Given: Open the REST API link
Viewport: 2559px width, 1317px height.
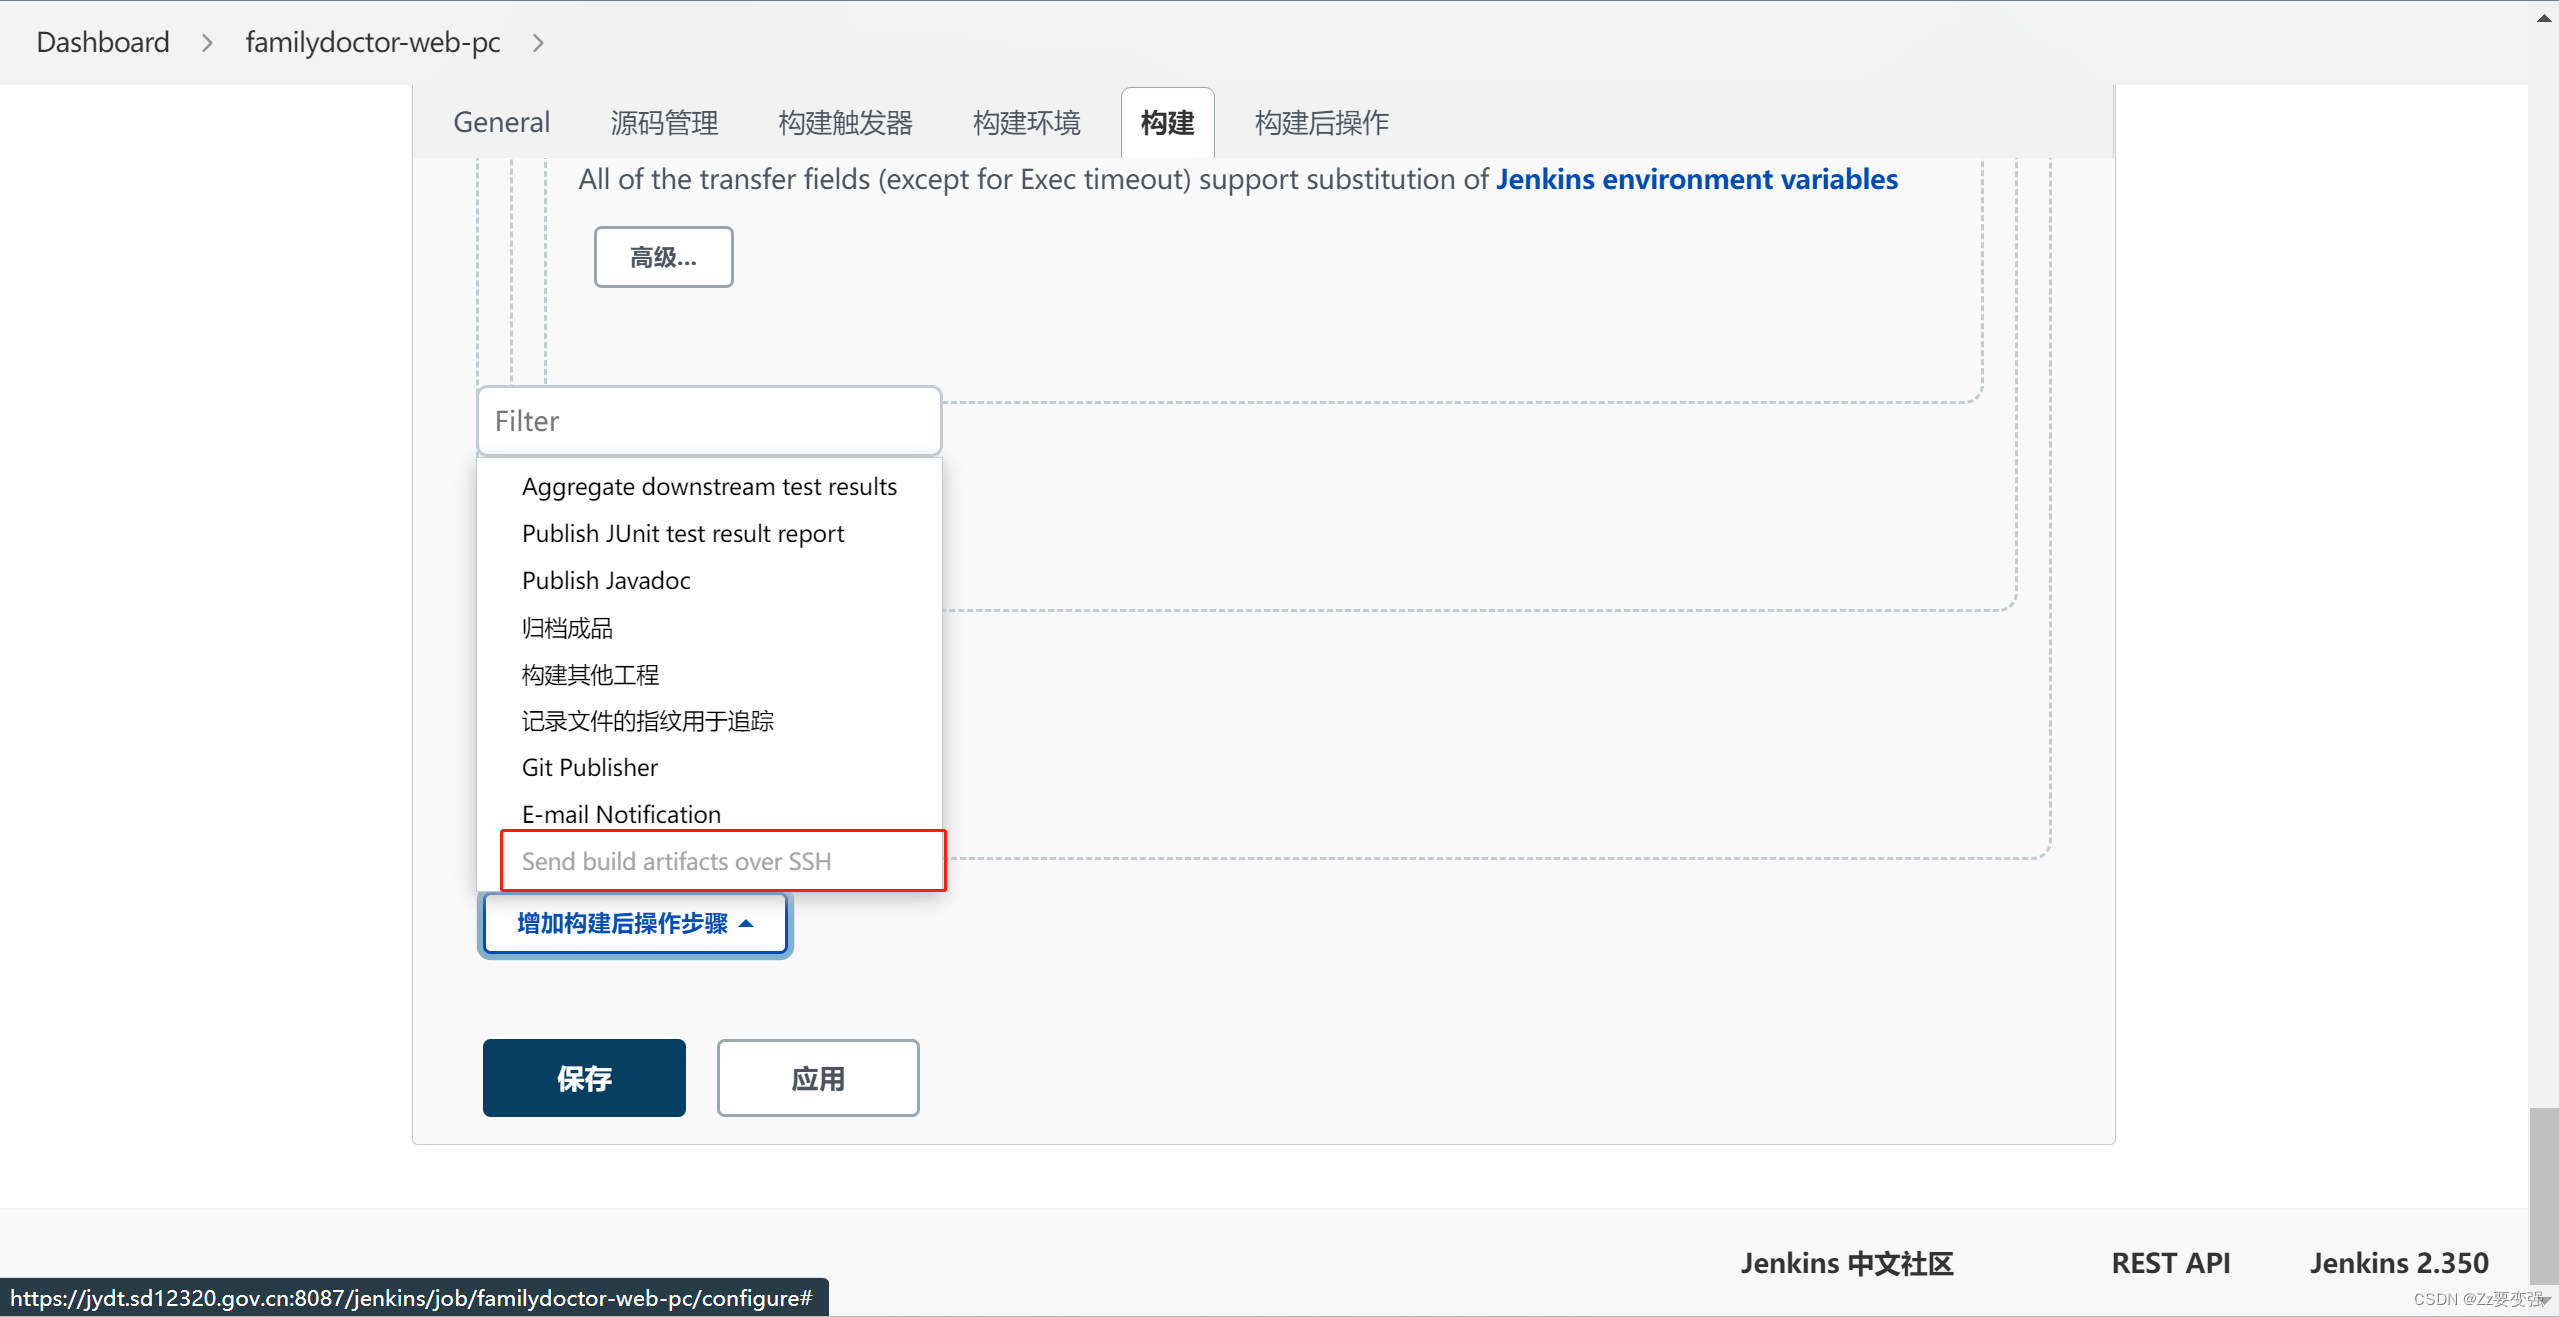Looking at the screenshot, I should pos(2170,1262).
